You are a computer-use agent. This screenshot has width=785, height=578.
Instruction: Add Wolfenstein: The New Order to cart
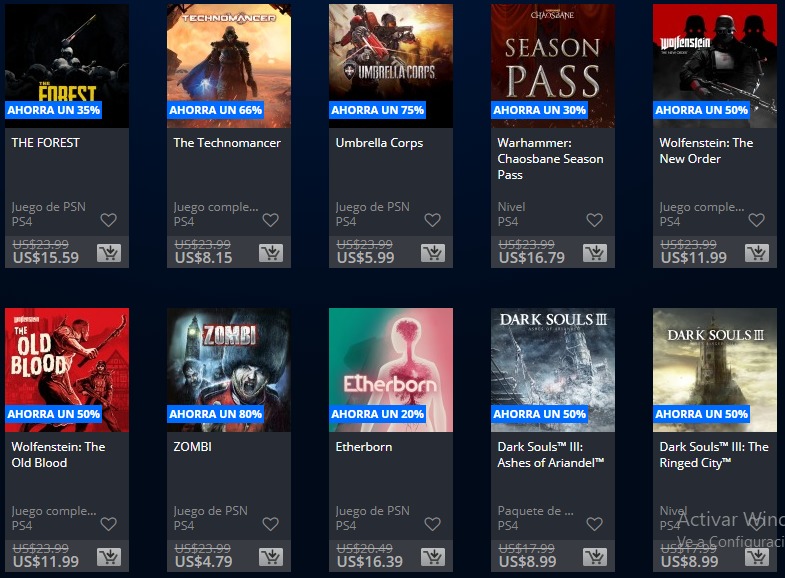click(757, 253)
